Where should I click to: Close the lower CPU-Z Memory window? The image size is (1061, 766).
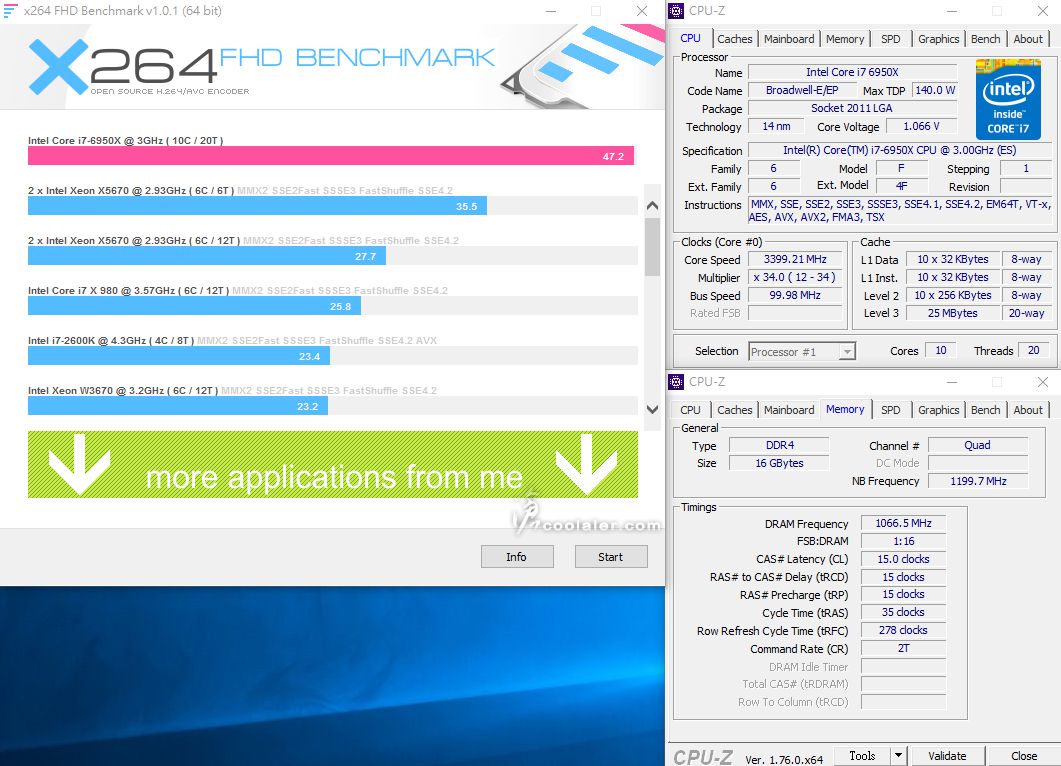(x=1043, y=382)
